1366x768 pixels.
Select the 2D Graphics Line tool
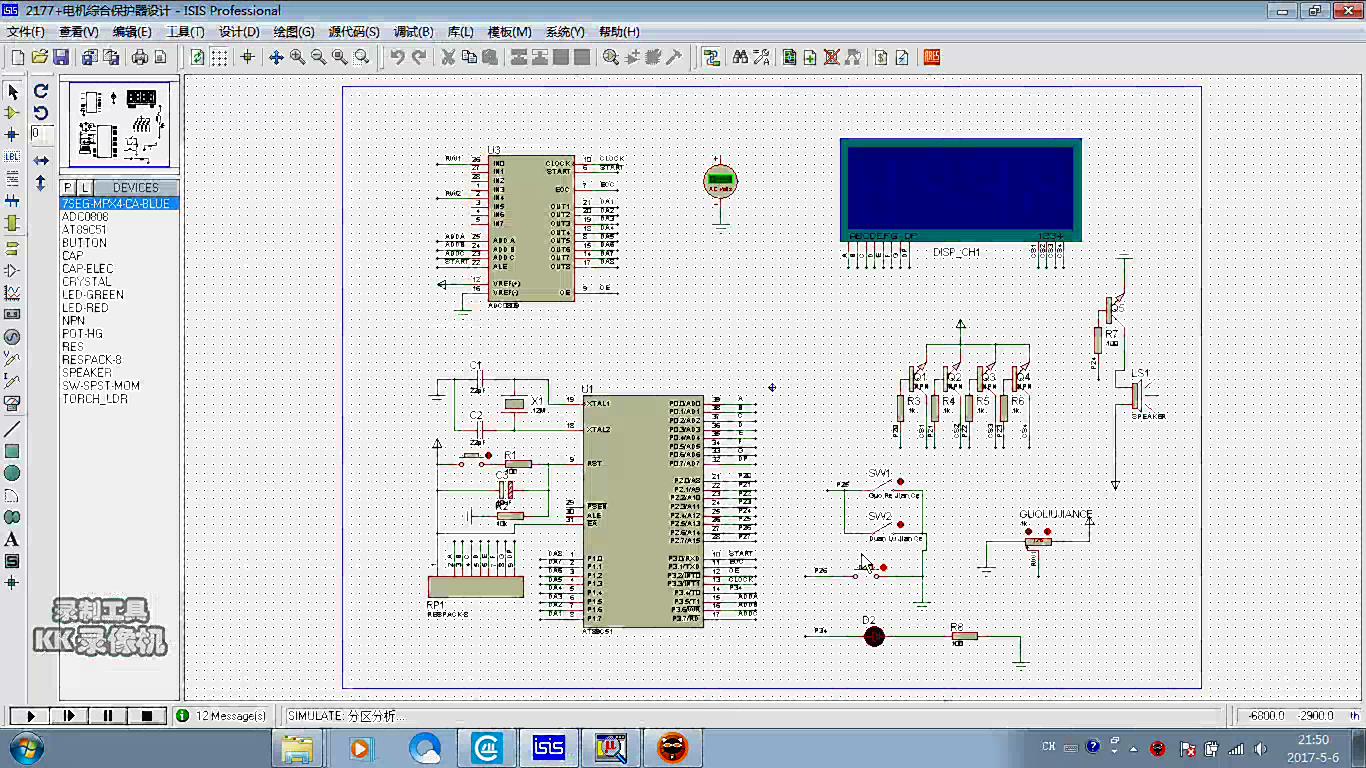13,429
